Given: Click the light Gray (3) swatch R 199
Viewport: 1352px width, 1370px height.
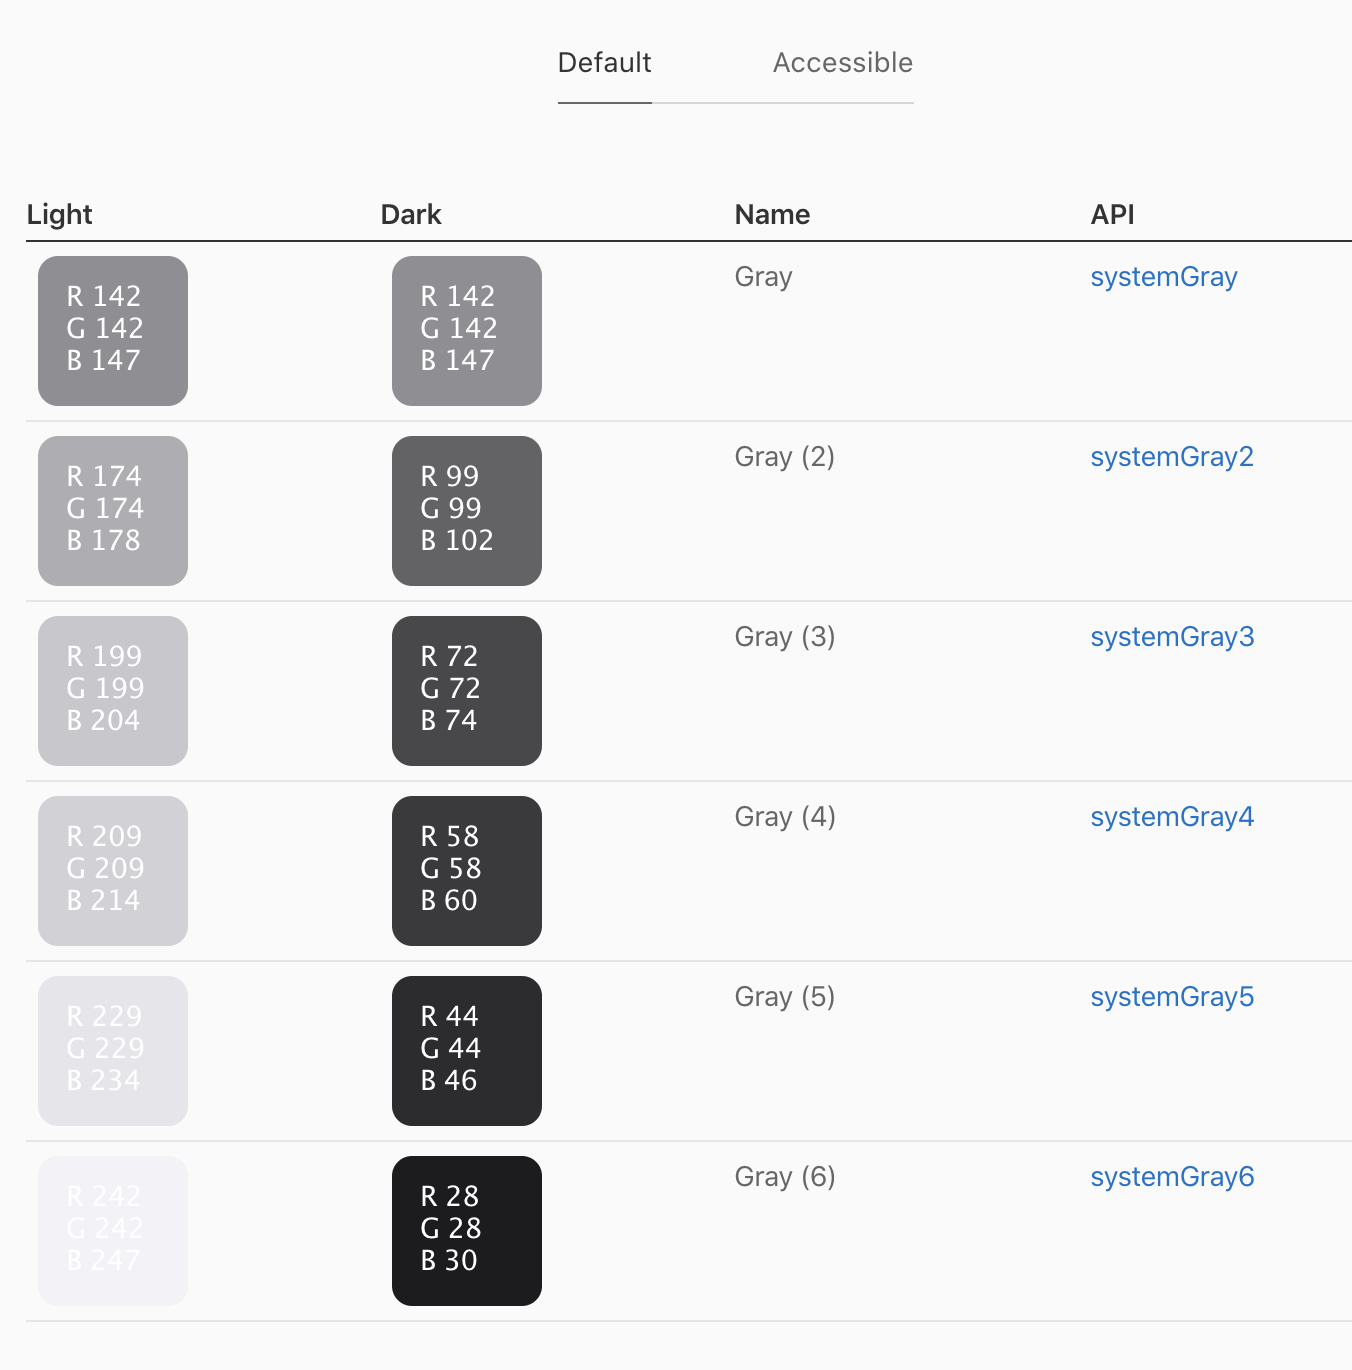Looking at the screenshot, I should [x=113, y=691].
